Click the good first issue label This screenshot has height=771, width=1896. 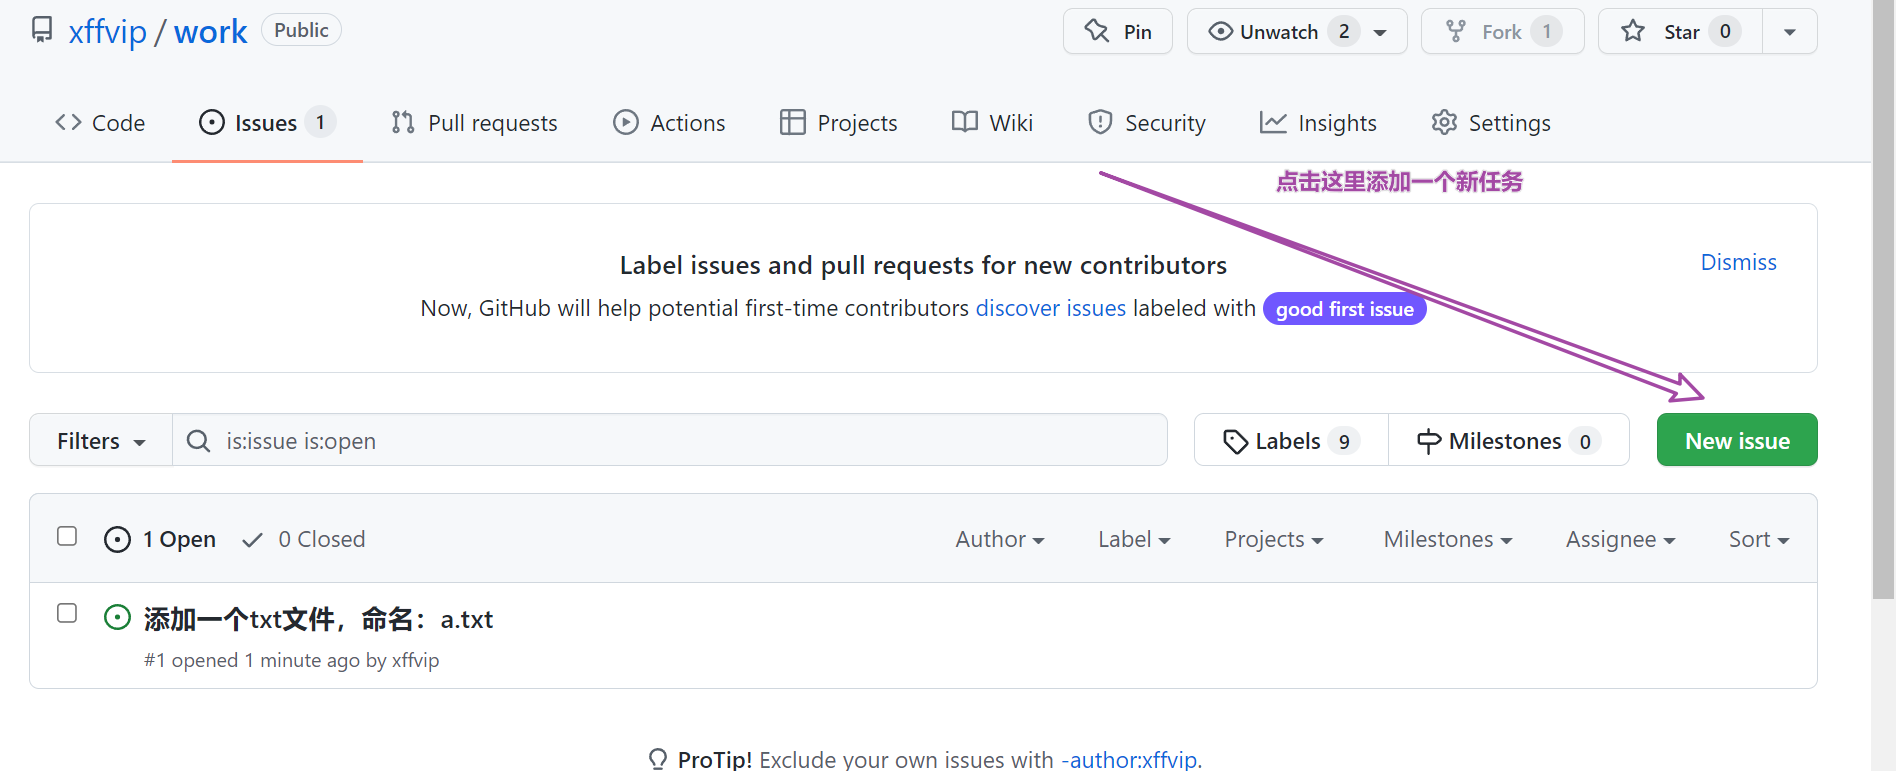tap(1344, 309)
